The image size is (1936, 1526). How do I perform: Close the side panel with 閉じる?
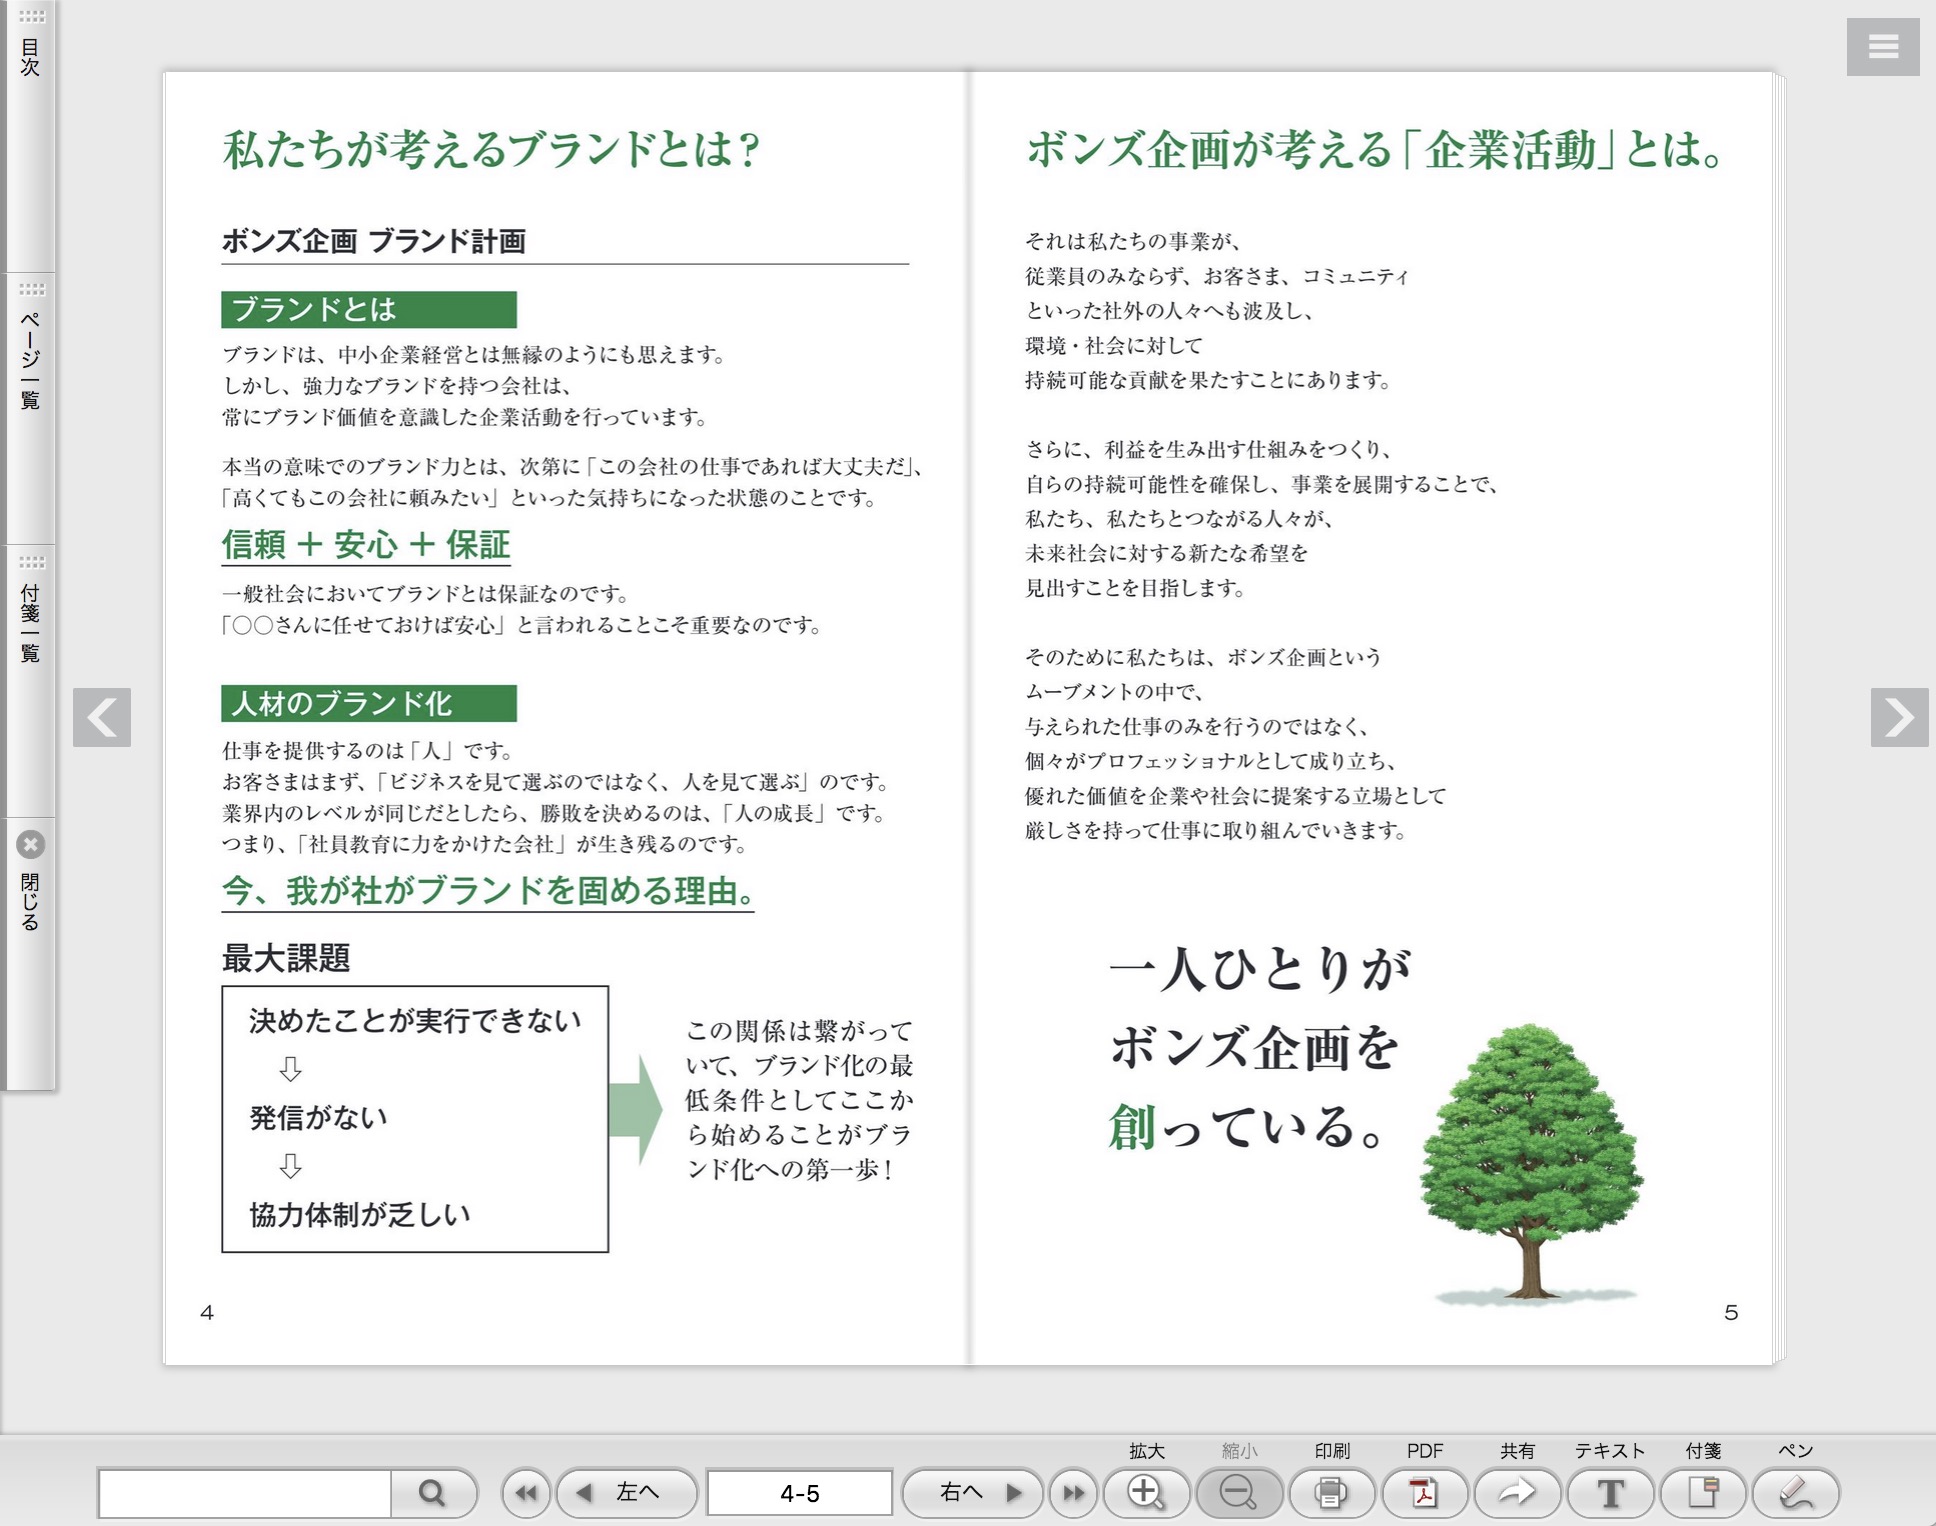coord(29,953)
